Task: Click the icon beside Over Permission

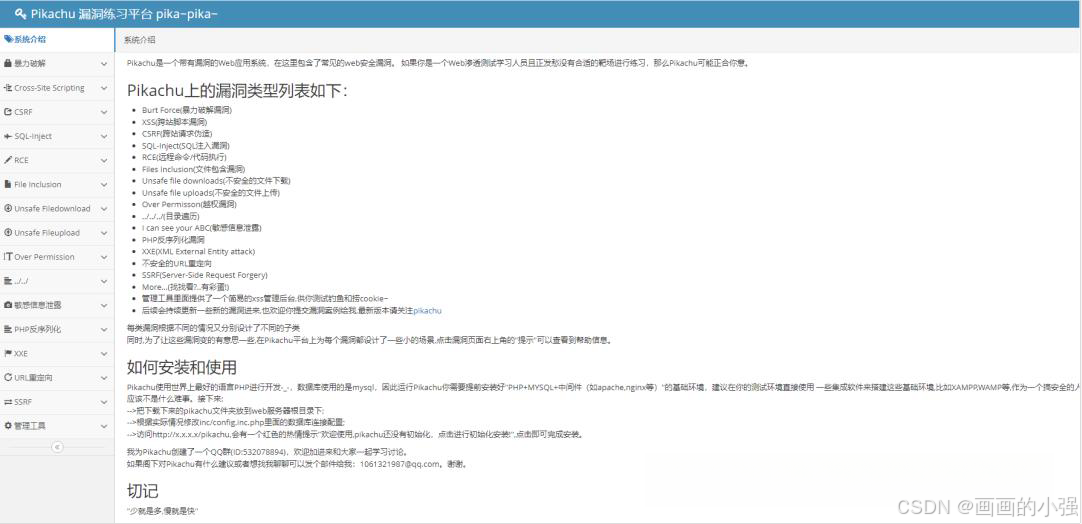Action: (8, 257)
